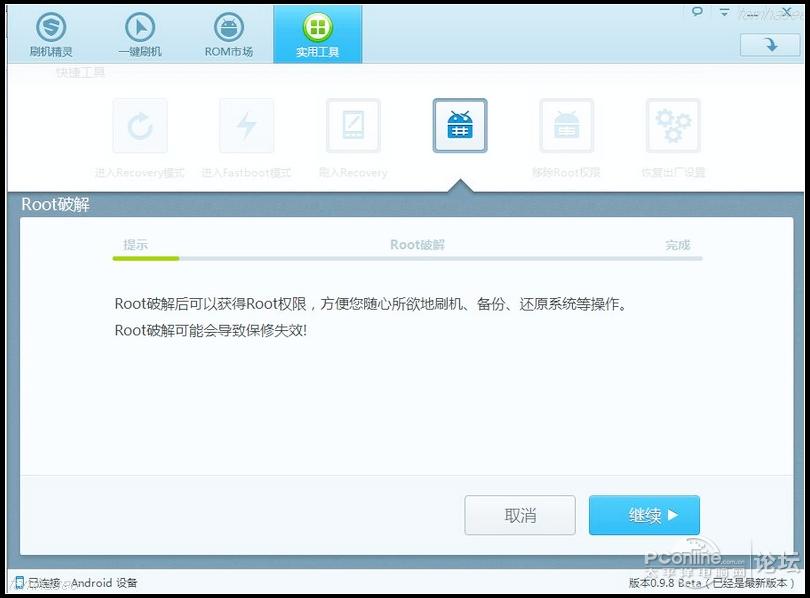Click the 进入Recovery模式 refresh icon

[x=140, y=126]
